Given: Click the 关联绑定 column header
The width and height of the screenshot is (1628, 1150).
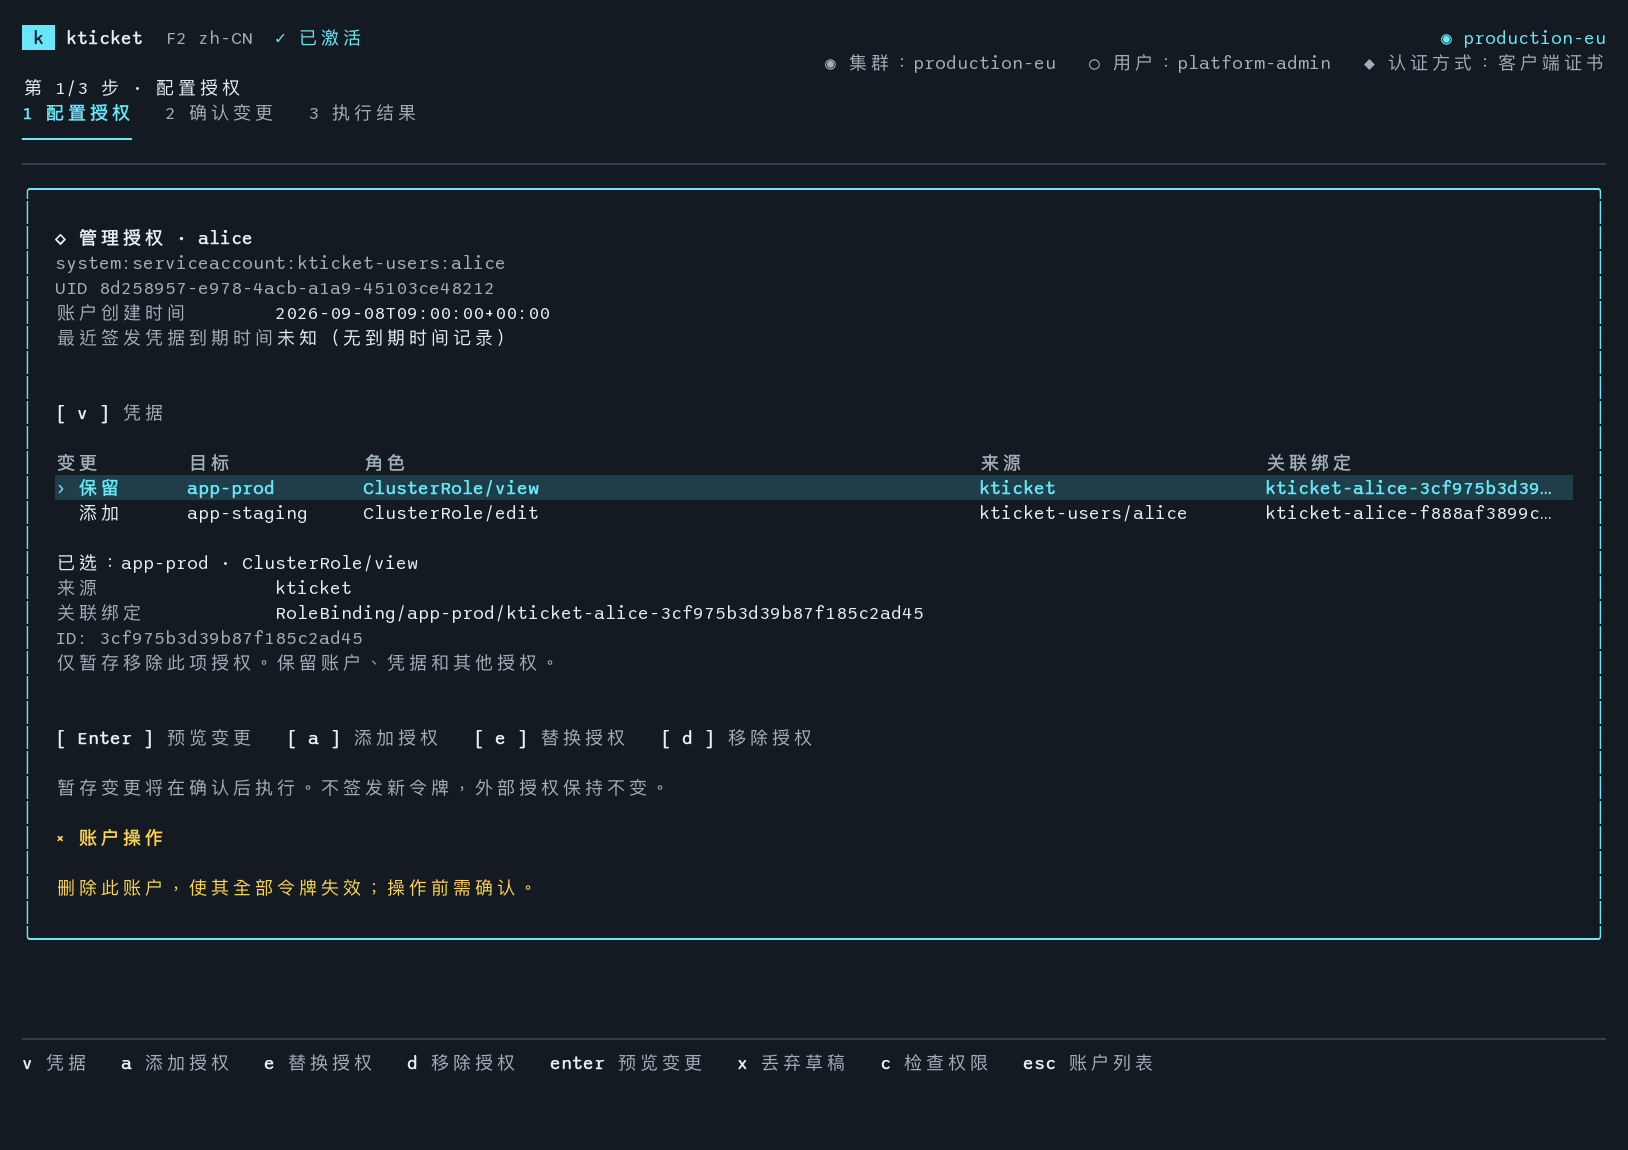Looking at the screenshot, I should click(1309, 463).
